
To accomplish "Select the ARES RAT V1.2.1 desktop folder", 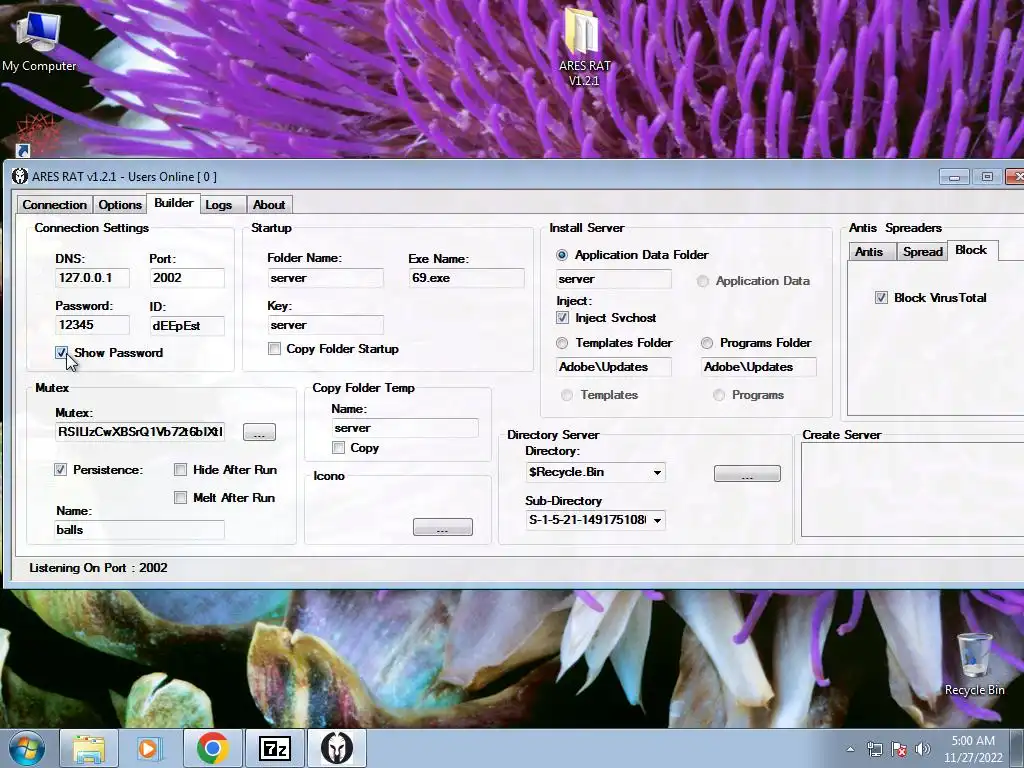I will [x=584, y=47].
